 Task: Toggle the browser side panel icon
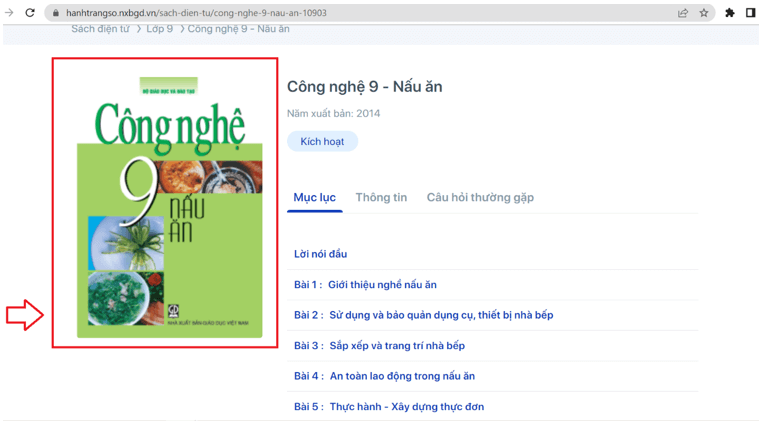click(750, 13)
